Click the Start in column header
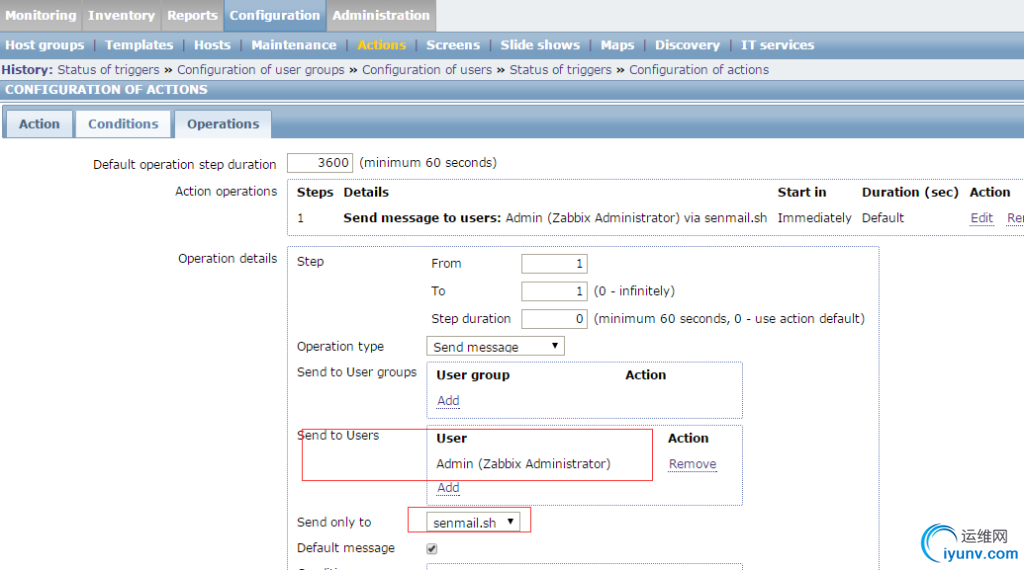 click(x=801, y=192)
